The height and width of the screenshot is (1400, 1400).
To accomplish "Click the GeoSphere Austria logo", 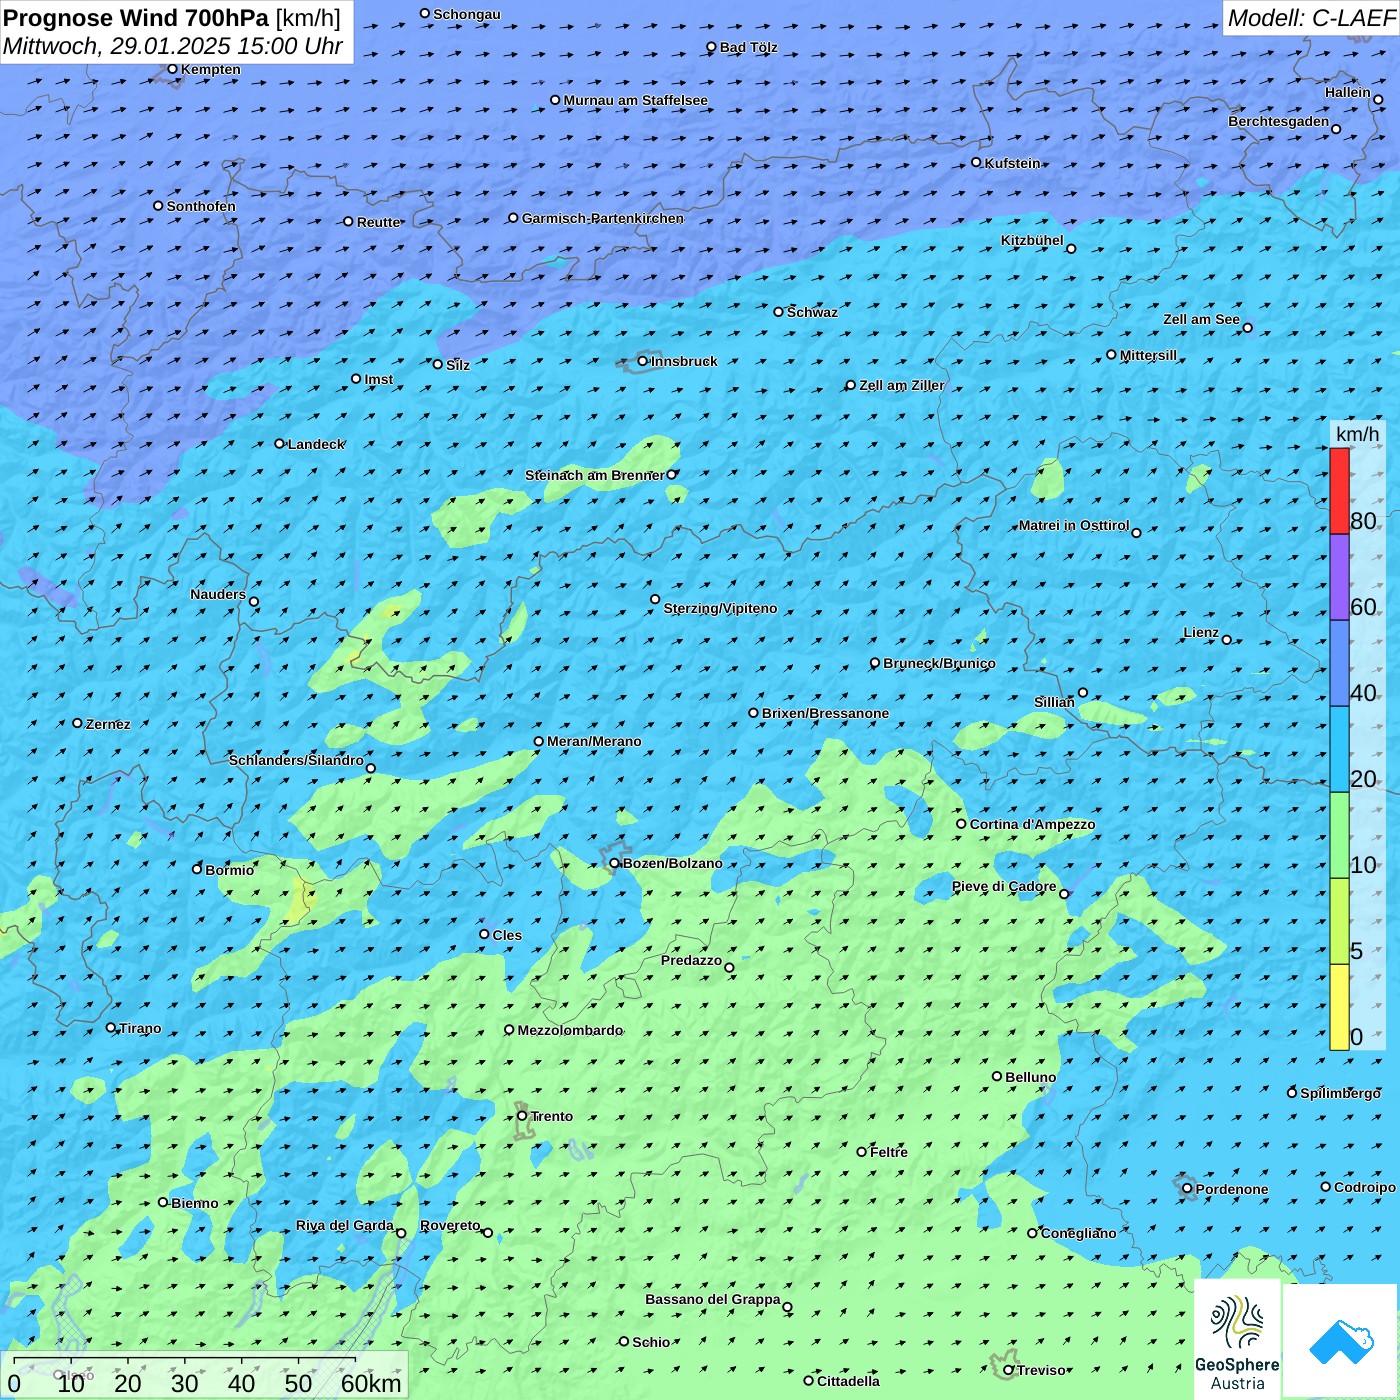I will (1238, 1339).
